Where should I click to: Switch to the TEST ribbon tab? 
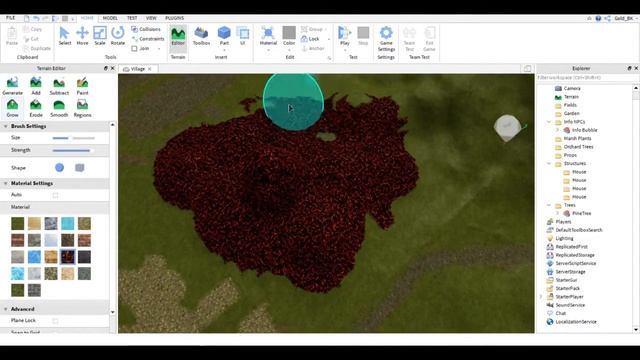pos(132,18)
